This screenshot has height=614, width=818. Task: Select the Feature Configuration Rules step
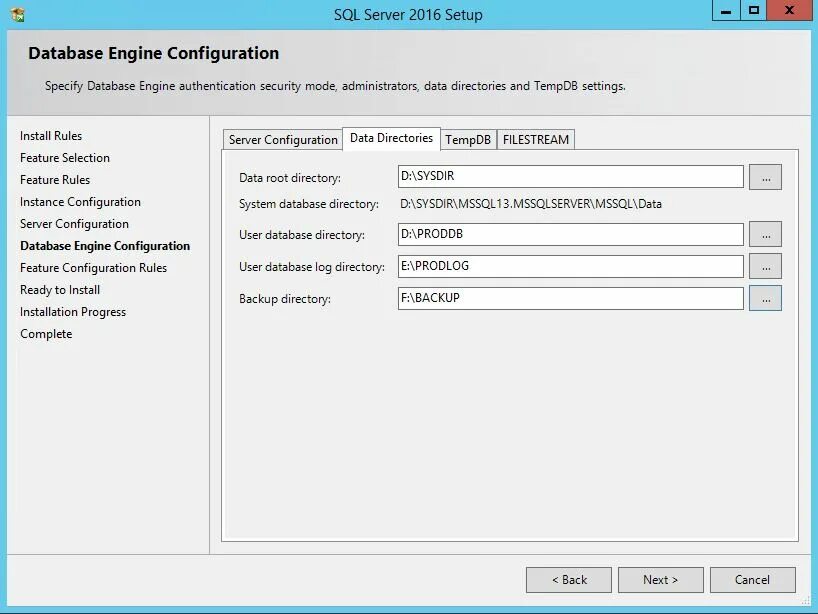click(x=93, y=268)
